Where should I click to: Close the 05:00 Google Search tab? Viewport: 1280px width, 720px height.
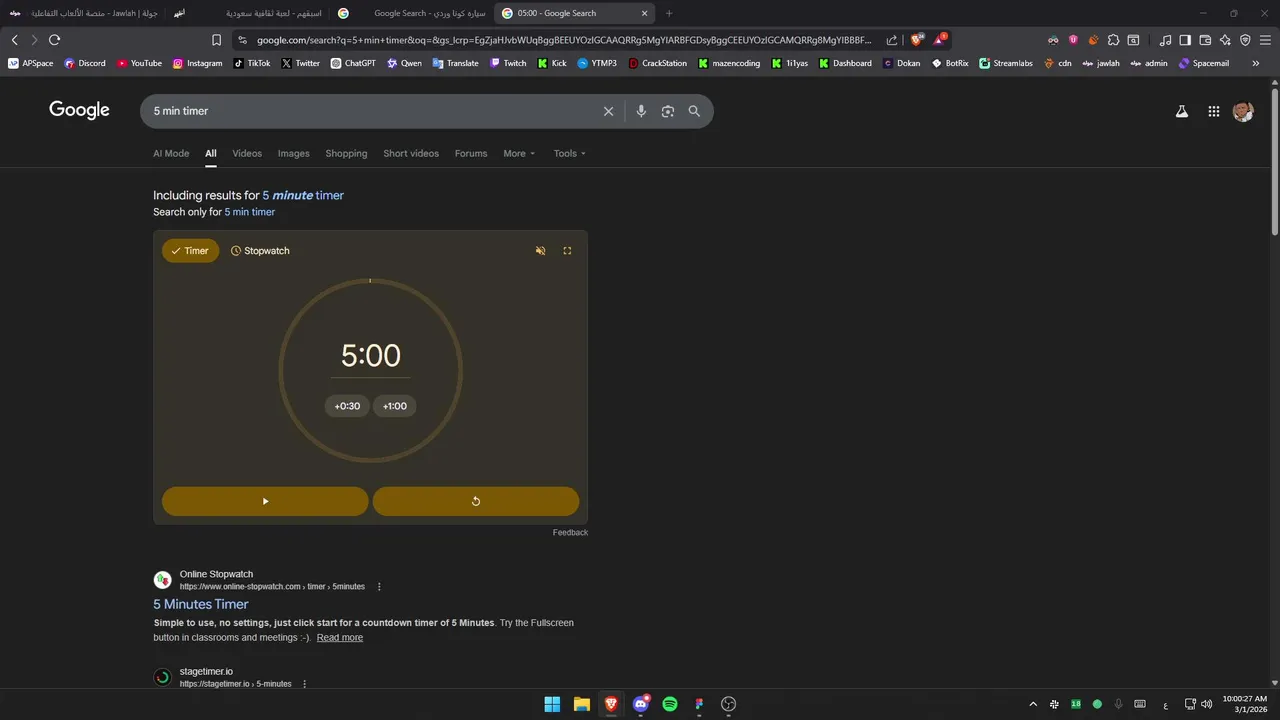[644, 13]
